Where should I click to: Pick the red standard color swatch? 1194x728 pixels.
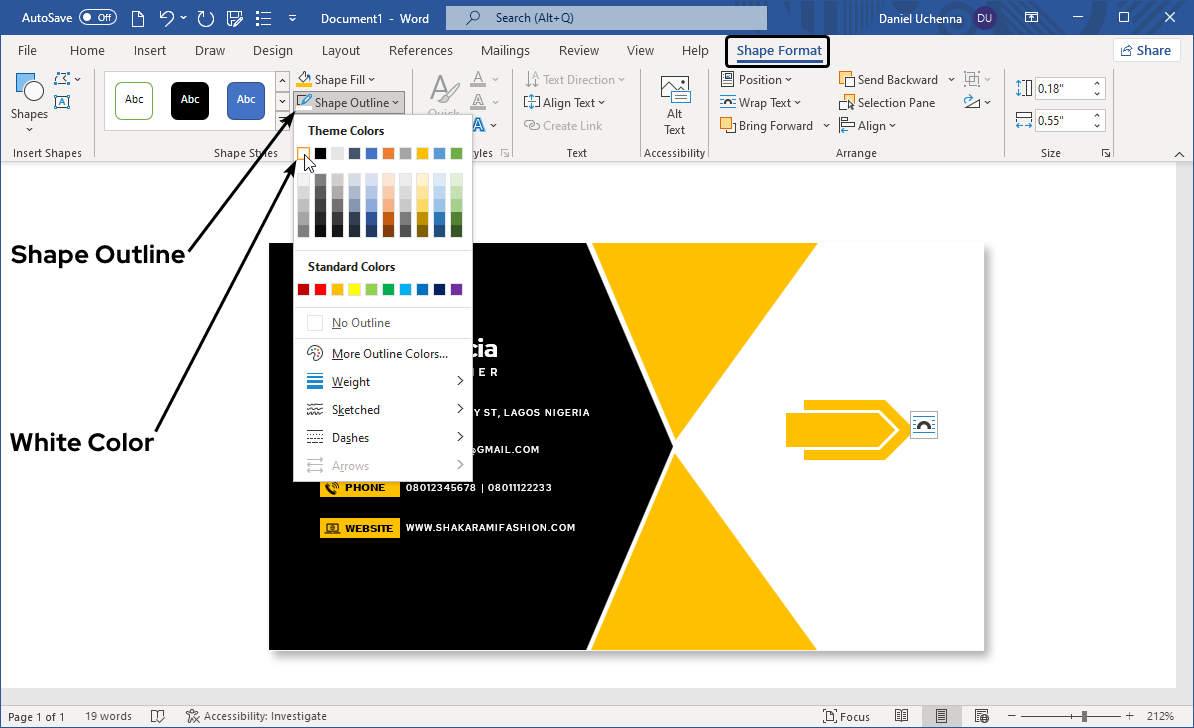pyautogui.click(x=320, y=290)
